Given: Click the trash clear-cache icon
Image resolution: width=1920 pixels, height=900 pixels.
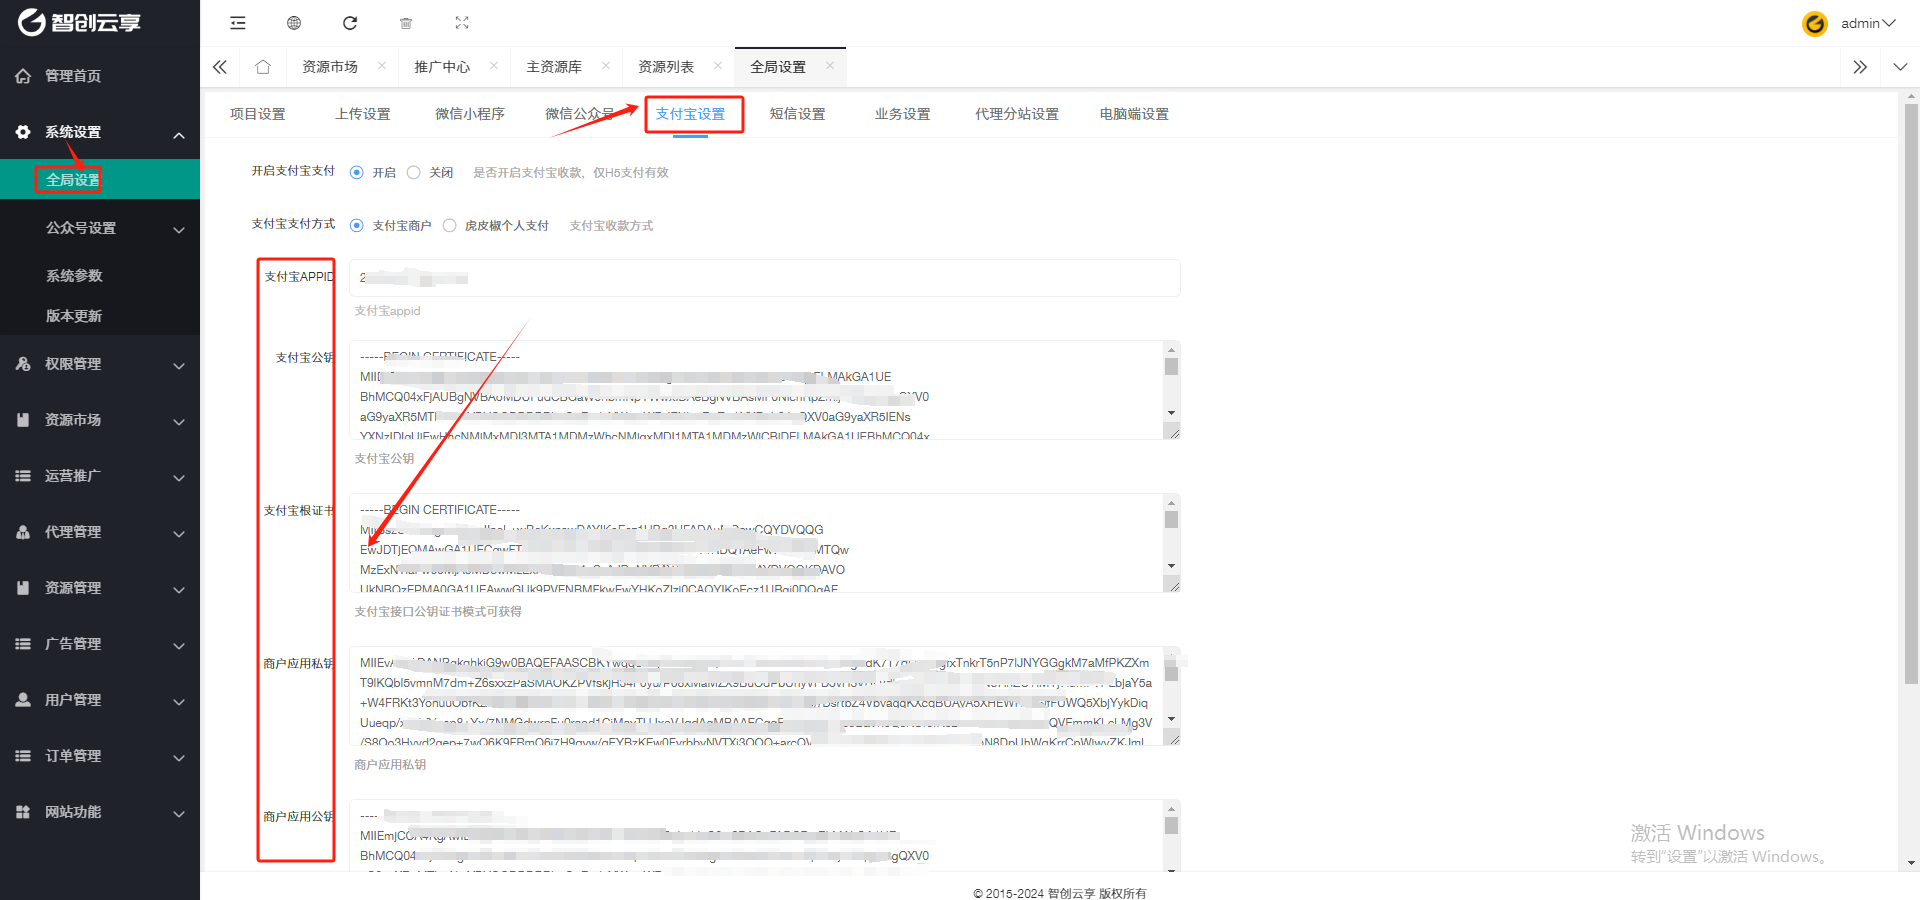Looking at the screenshot, I should [406, 23].
